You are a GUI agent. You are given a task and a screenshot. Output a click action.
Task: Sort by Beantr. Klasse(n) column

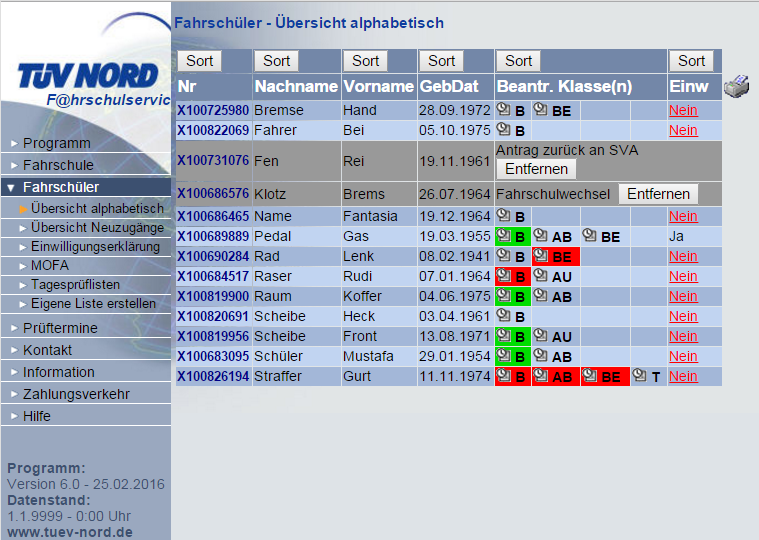tap(518, 61)
